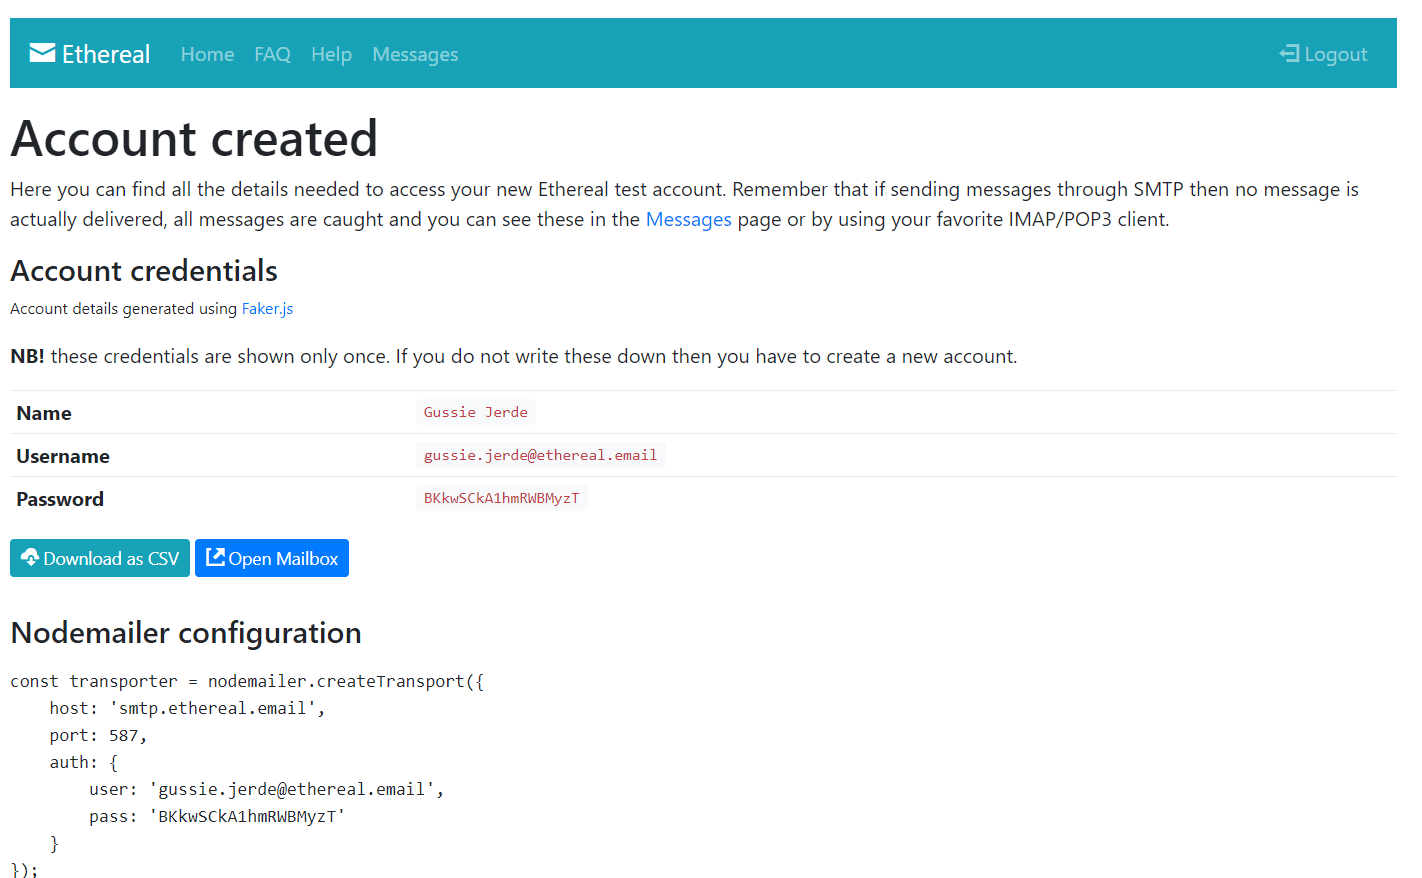
Task: Click the external-link icon on Open Mailbox
Action: pos(213,557)
